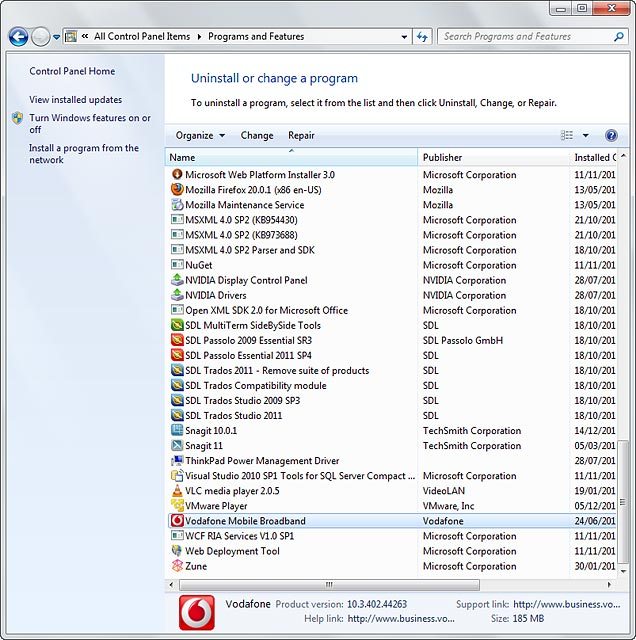Click the SDL MultiTerm SideBySide Tools icon

(x=177, y=325)
